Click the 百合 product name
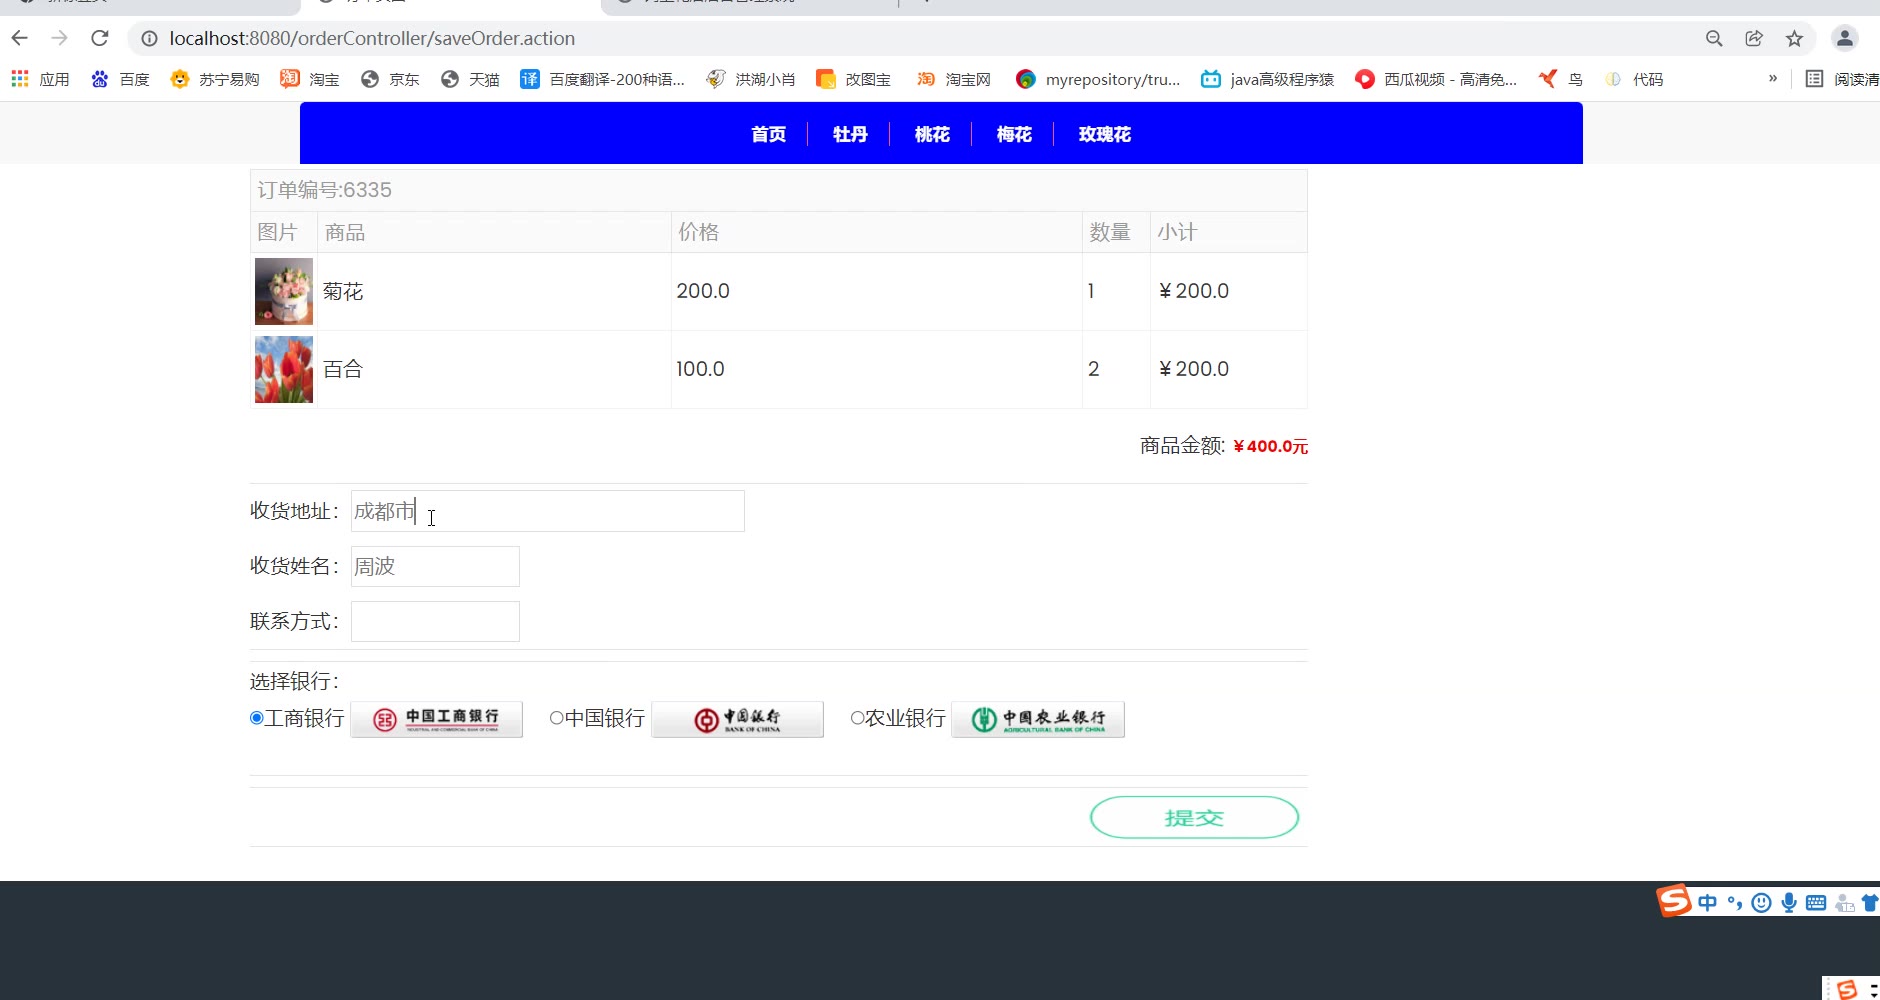Screen dimensions: 1880x1000 coord(343,369)
